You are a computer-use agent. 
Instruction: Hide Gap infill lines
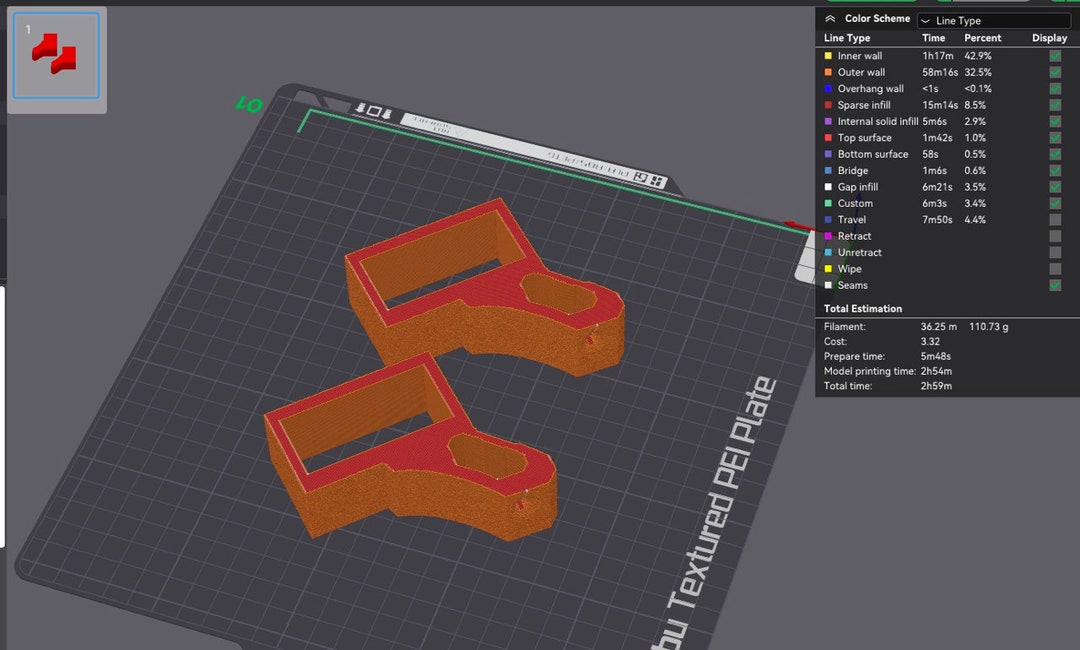(1055, 186)
